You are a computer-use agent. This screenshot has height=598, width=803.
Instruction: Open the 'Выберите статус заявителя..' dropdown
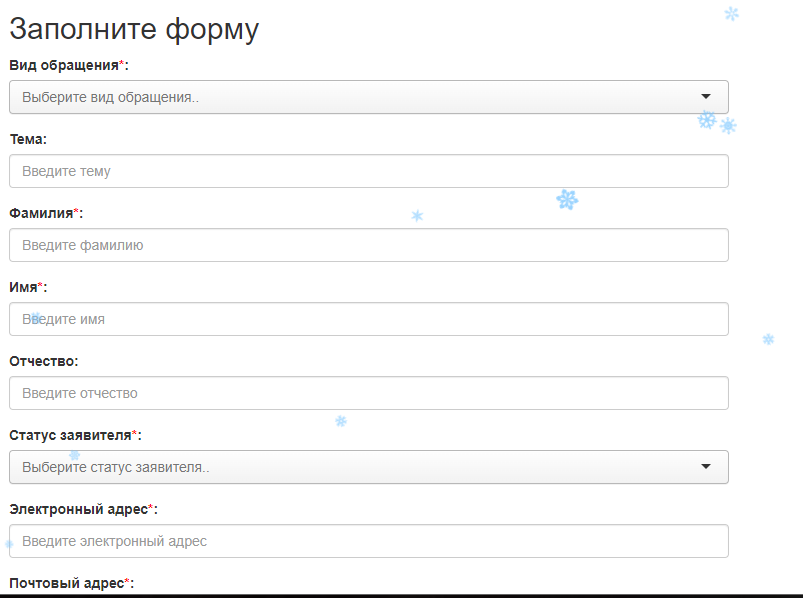click(x=369, y=467)
